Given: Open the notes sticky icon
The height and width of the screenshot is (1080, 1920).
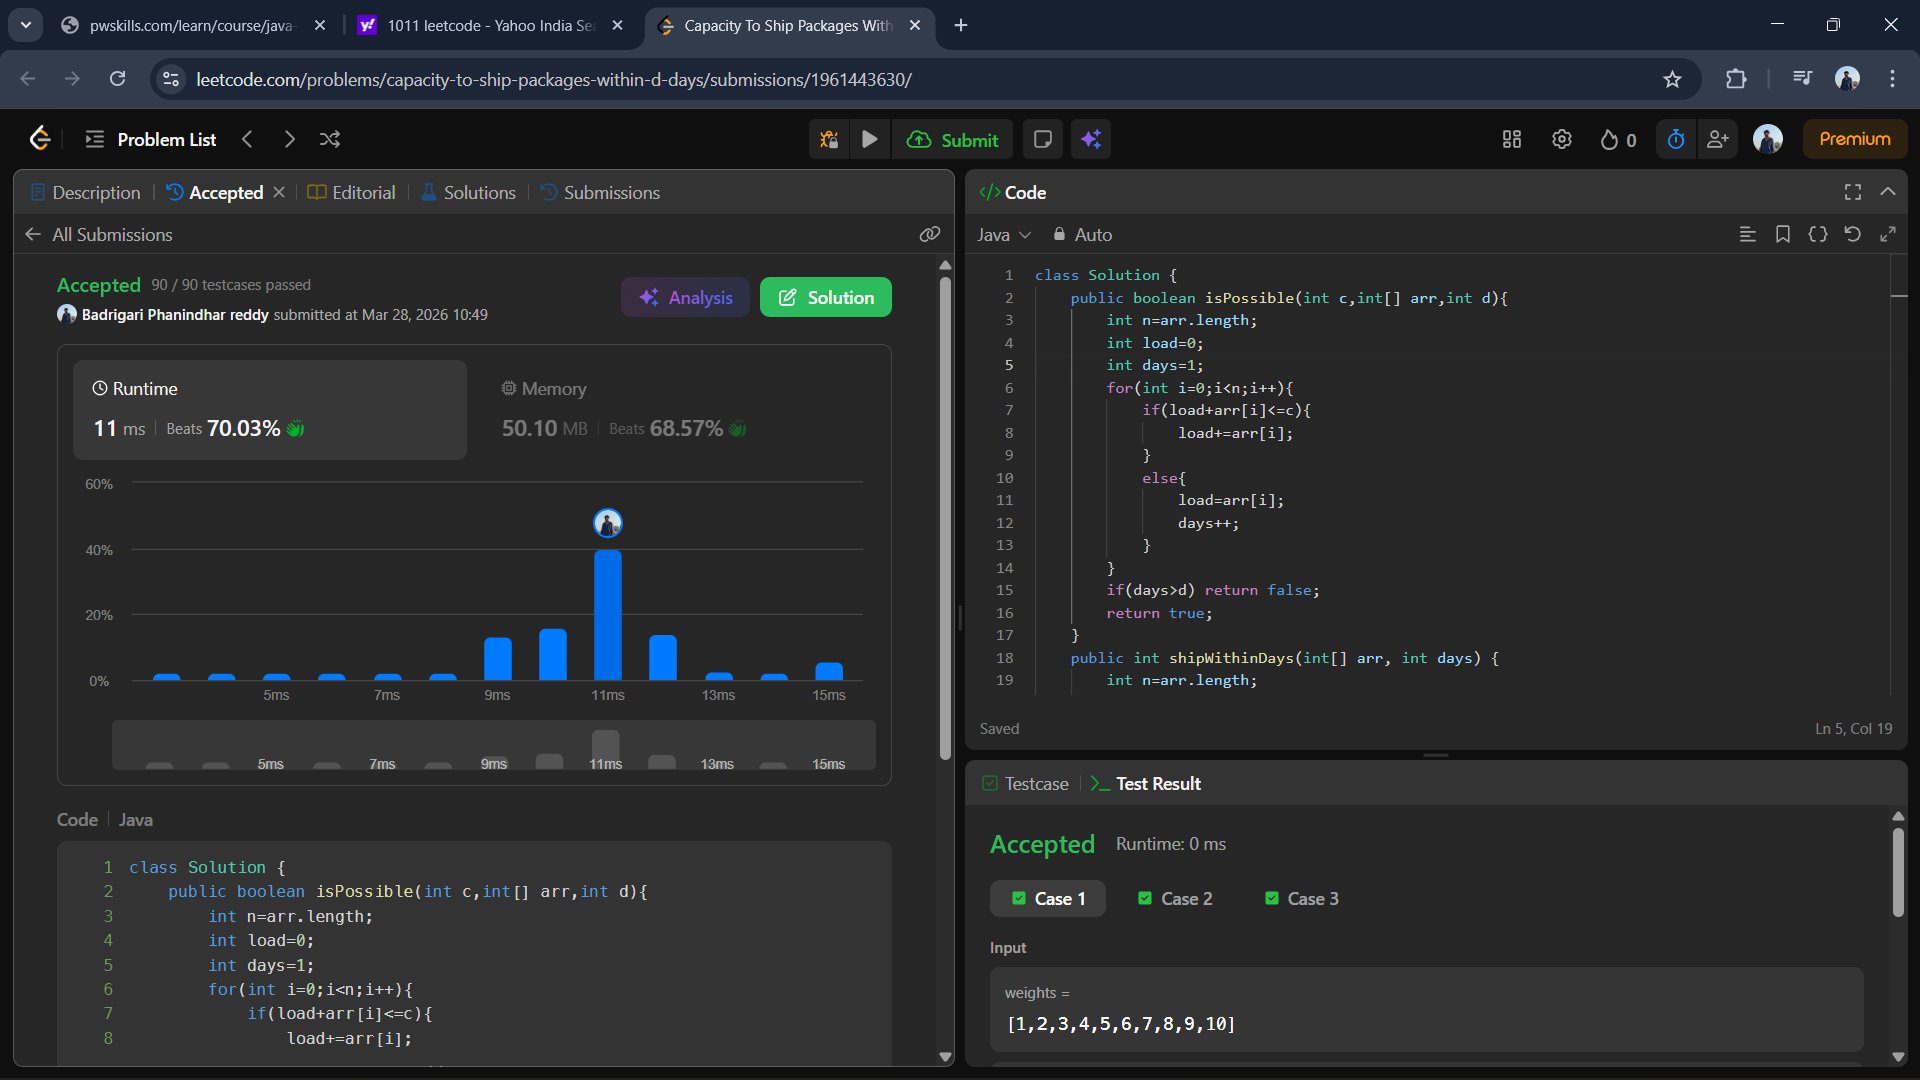Looking at the screenshot, I should pyautogui.click(x=1042, y=140).
